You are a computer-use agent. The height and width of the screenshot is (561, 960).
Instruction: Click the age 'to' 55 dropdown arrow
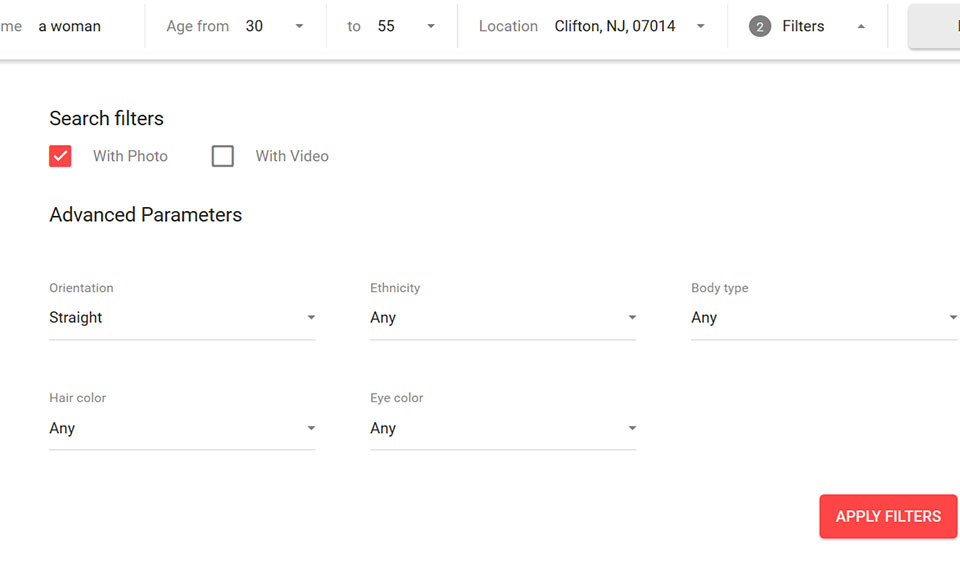coord(431,27)
